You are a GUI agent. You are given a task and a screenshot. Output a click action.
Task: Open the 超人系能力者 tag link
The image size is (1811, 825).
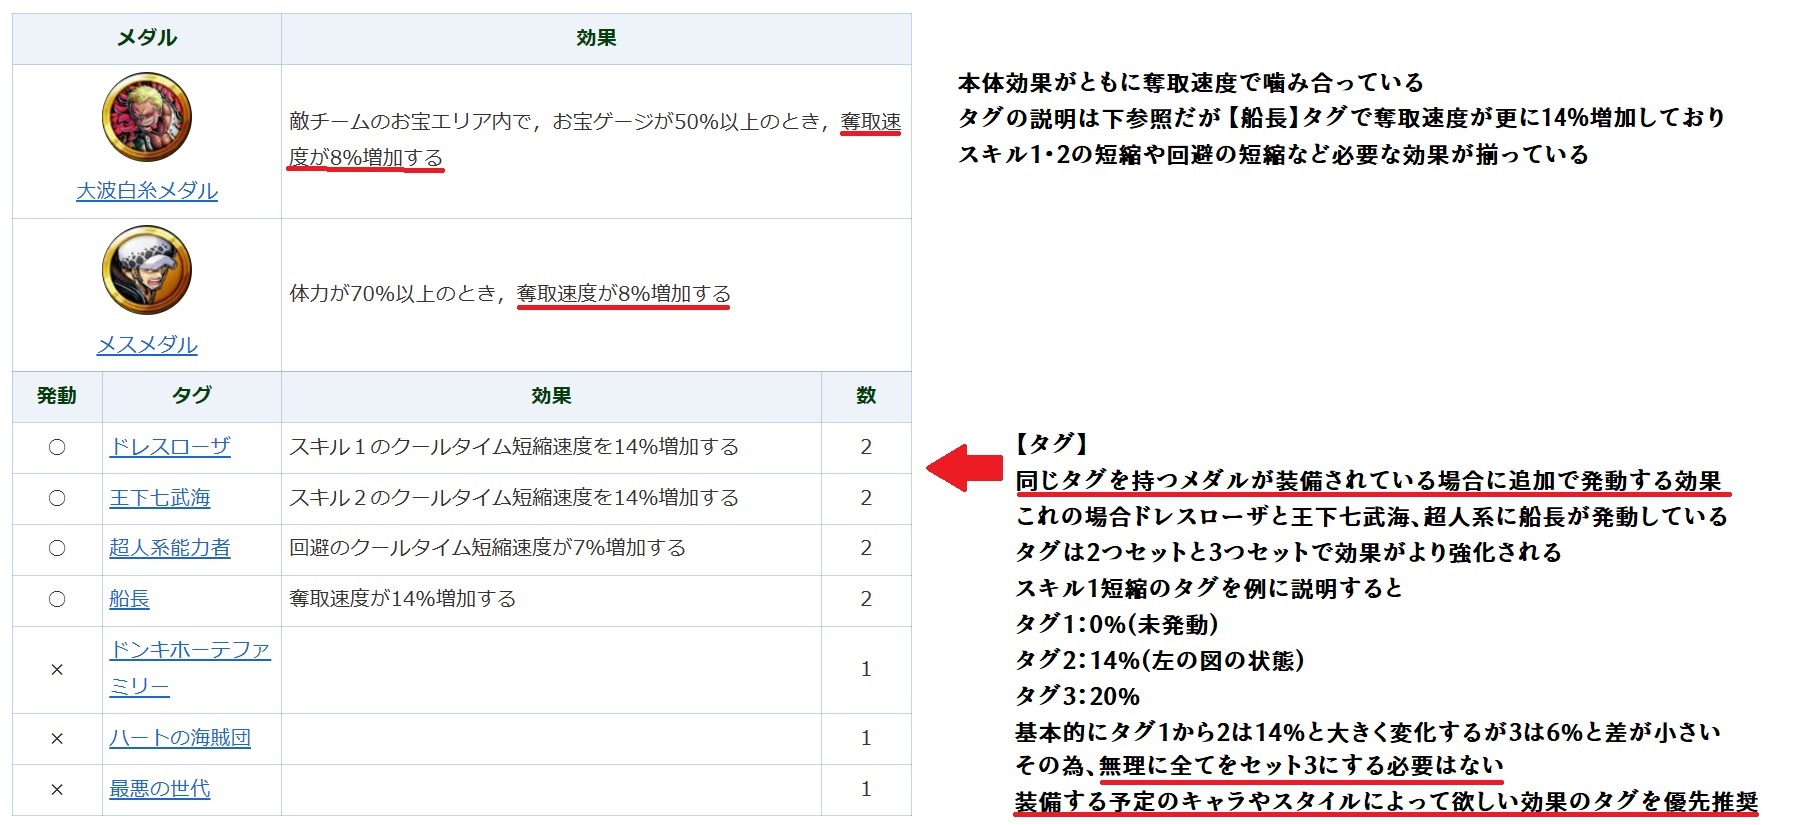170,548
